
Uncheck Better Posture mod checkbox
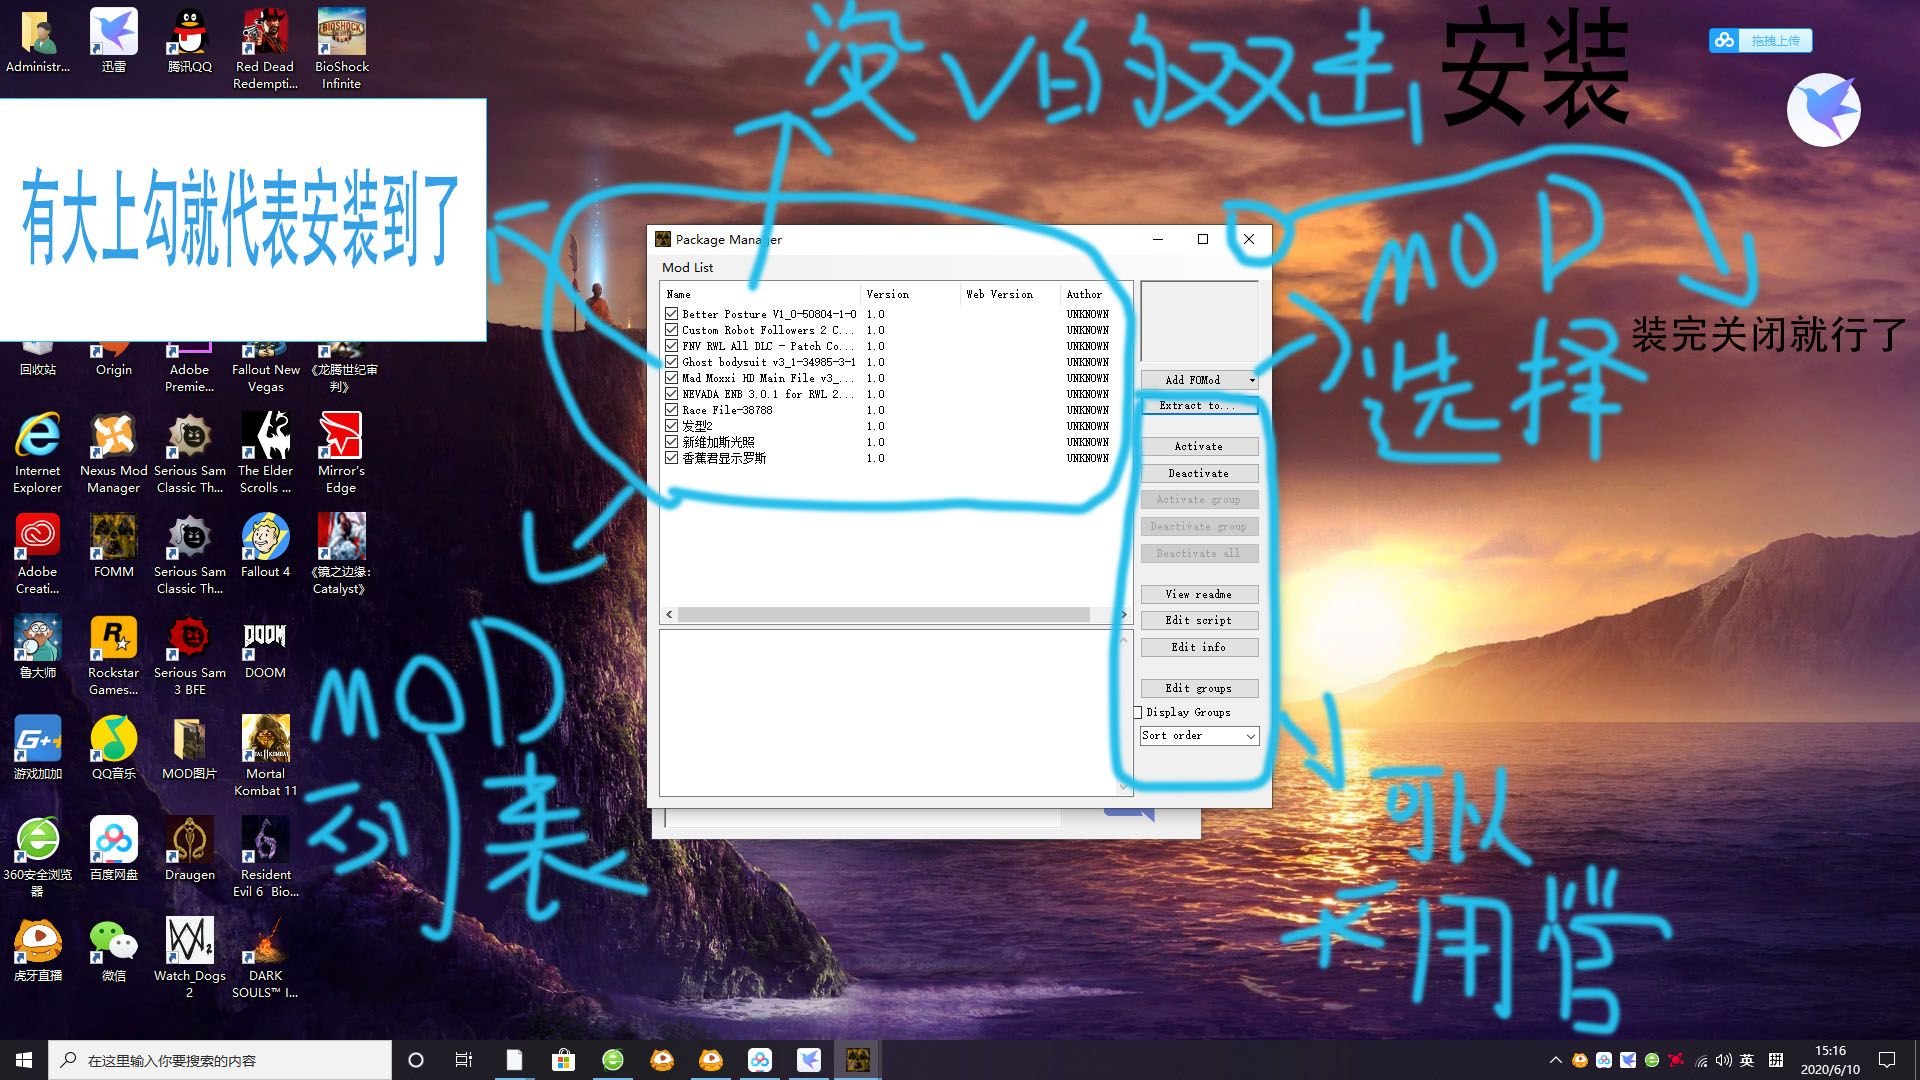tap(672, 314)
